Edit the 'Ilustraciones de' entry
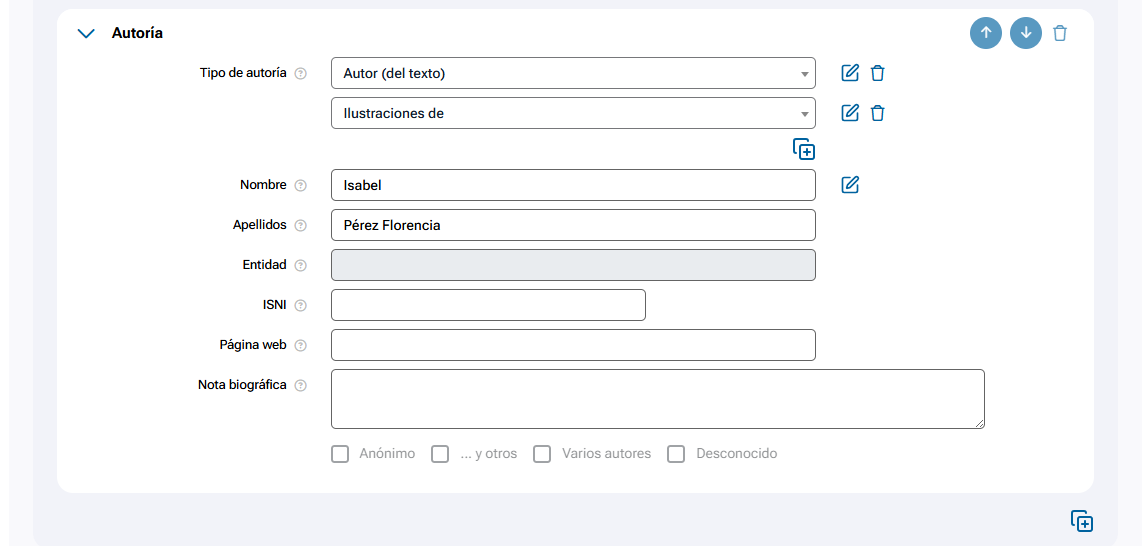 tap(849, 113)
